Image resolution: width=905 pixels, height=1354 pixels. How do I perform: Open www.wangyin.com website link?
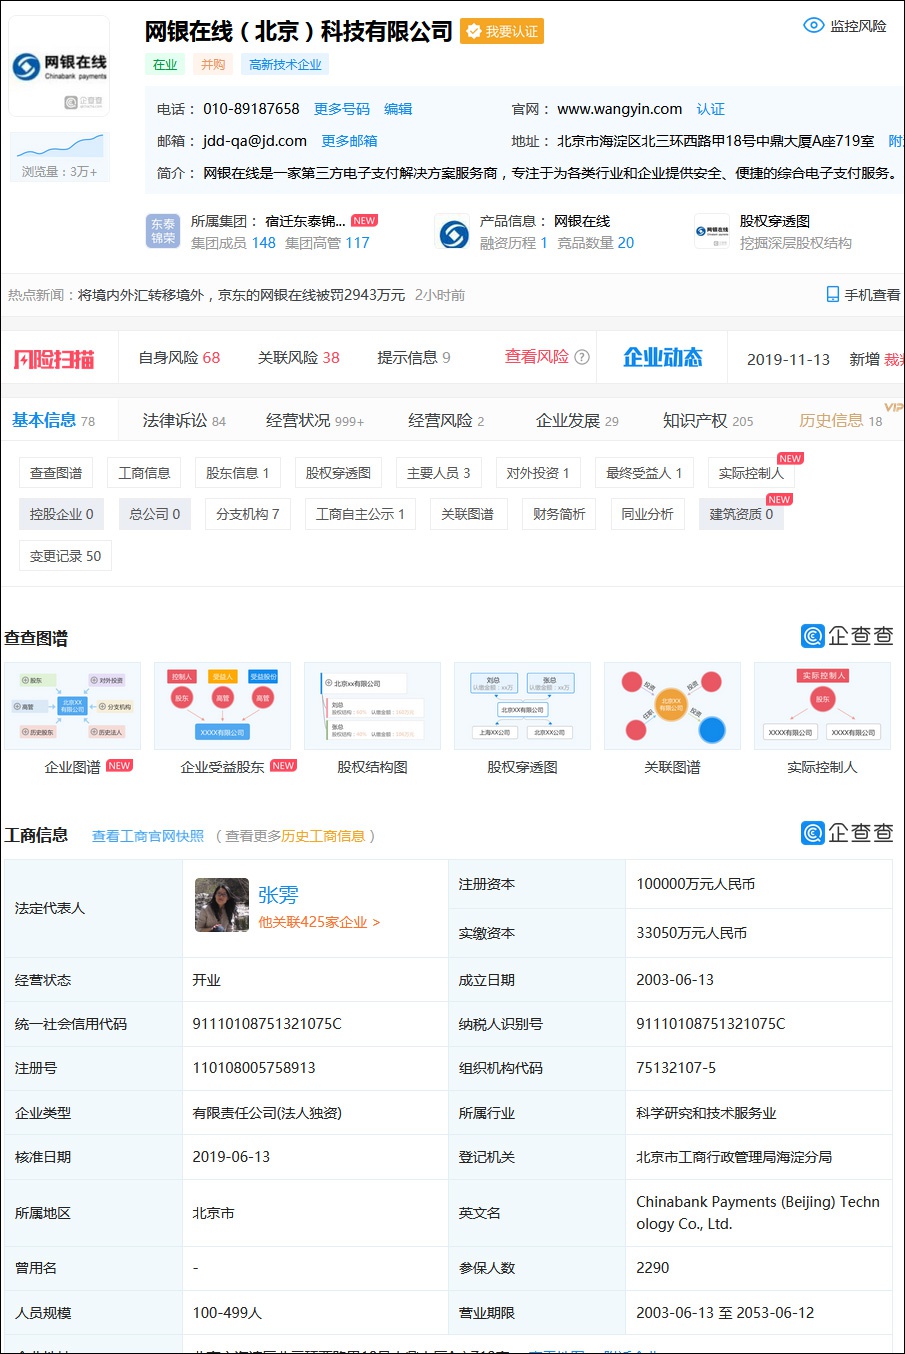[620, 109]
